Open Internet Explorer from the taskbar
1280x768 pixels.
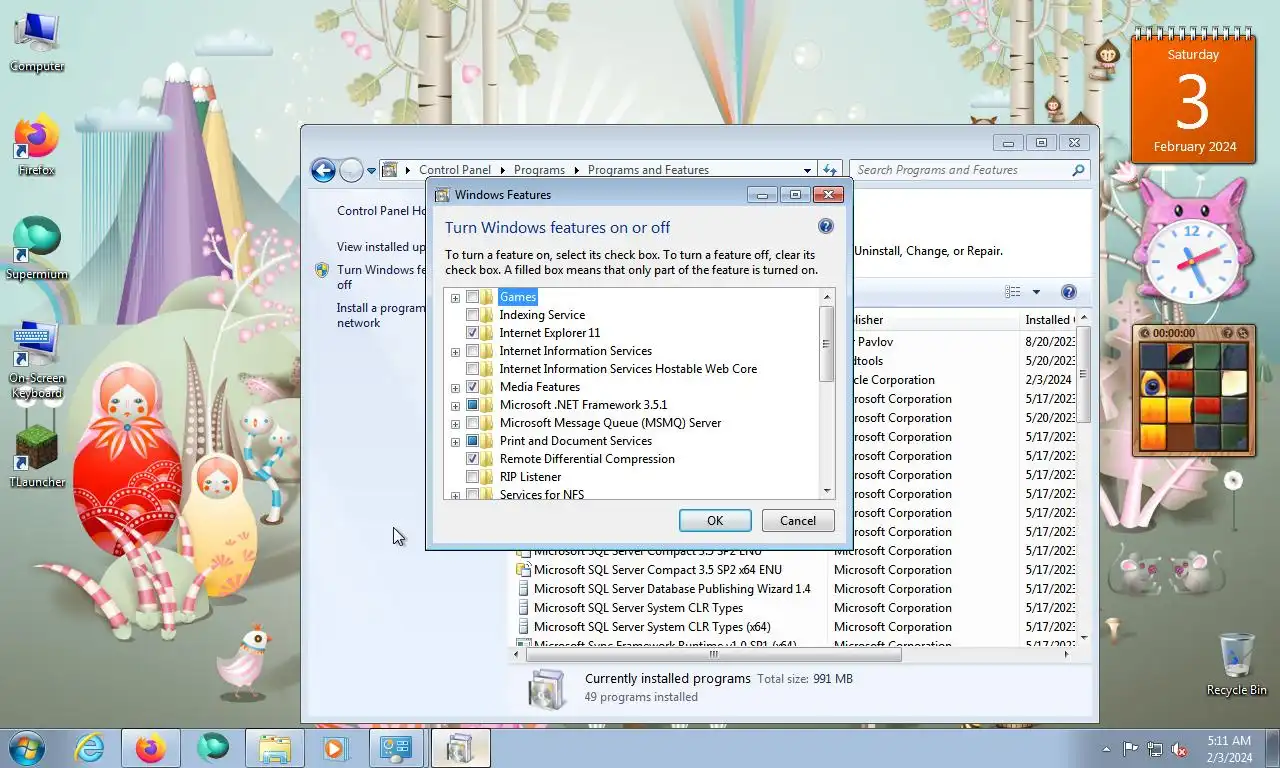[x=90, y=748]
